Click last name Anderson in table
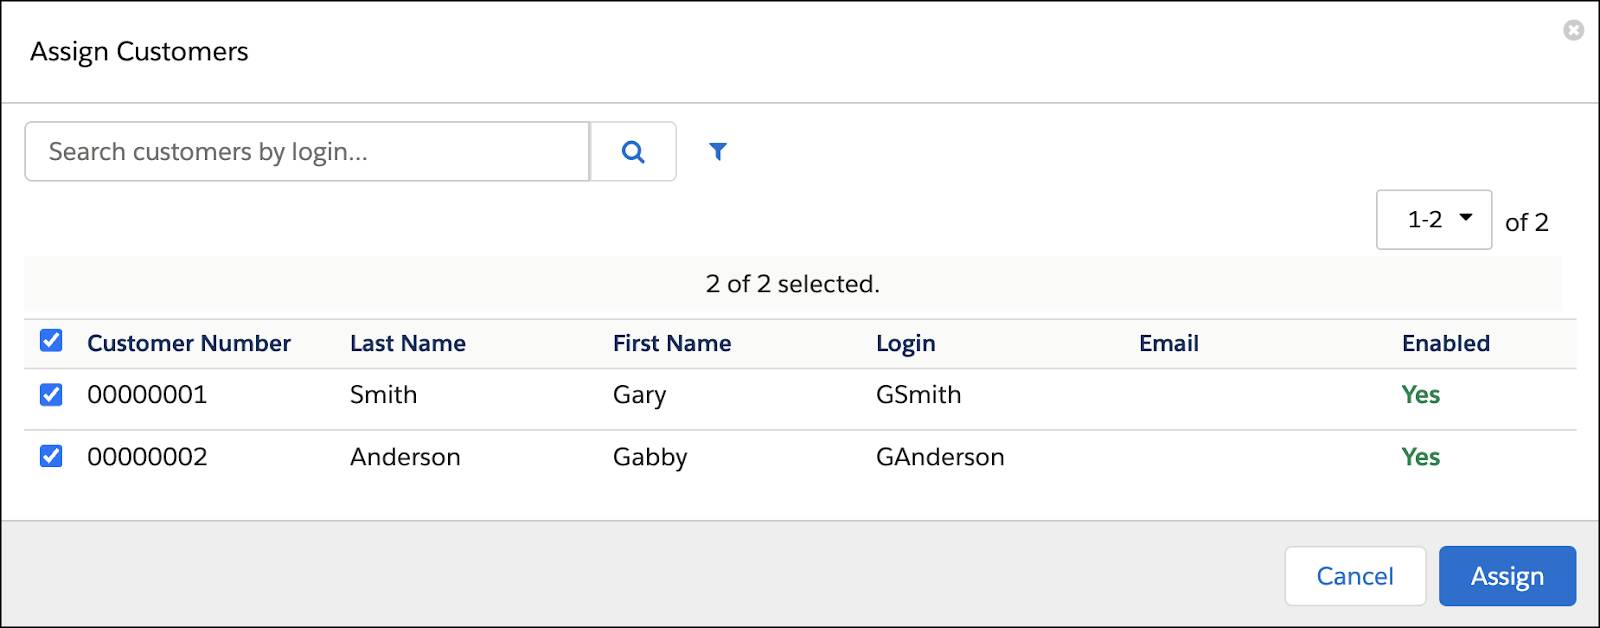Viewport: 1600px width, 628px height. (405, 457)
